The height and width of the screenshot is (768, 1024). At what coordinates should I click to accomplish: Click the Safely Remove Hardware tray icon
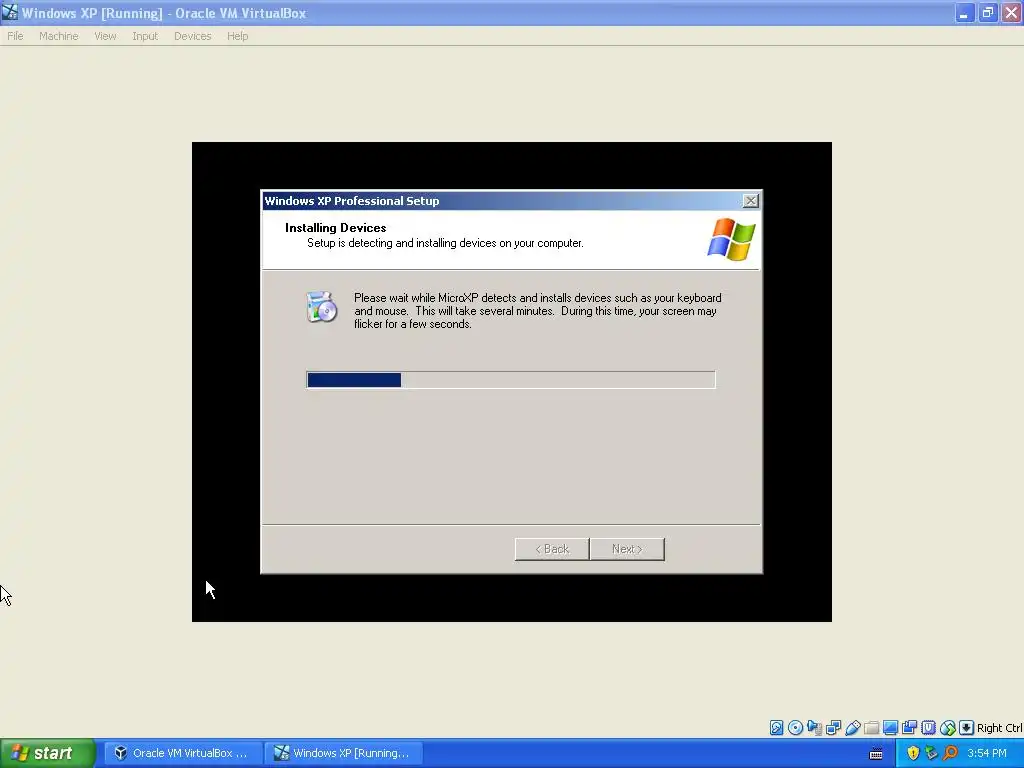pyautogui.click(x=931, y=753)
